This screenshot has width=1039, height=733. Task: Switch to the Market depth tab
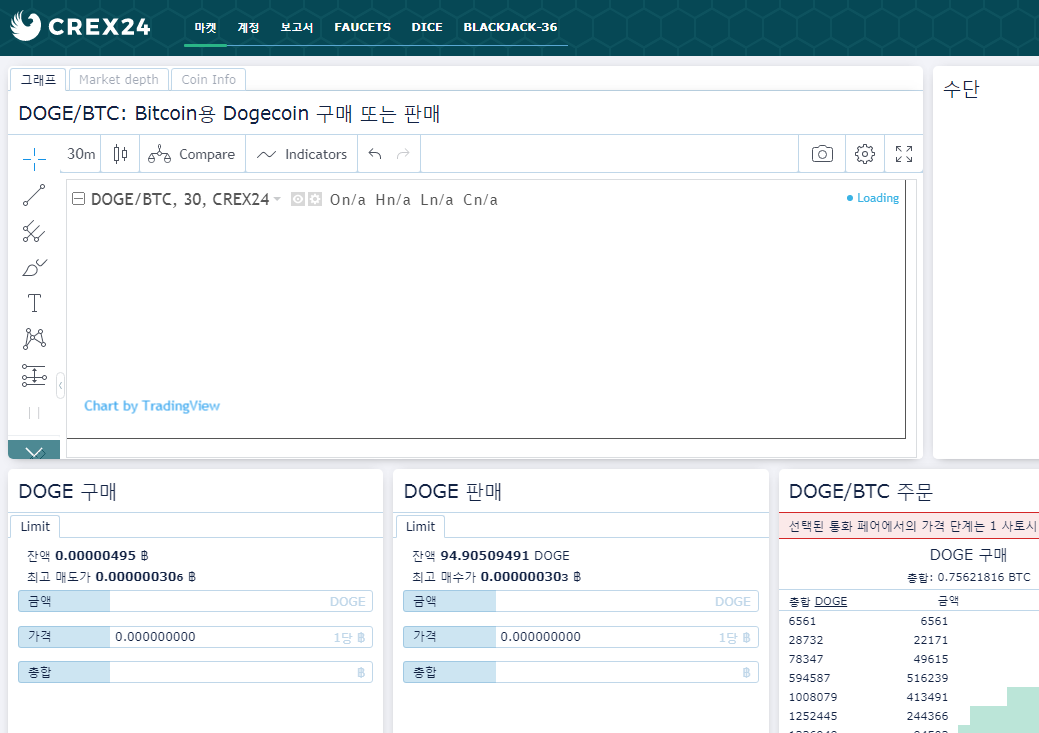coord(119,80)
